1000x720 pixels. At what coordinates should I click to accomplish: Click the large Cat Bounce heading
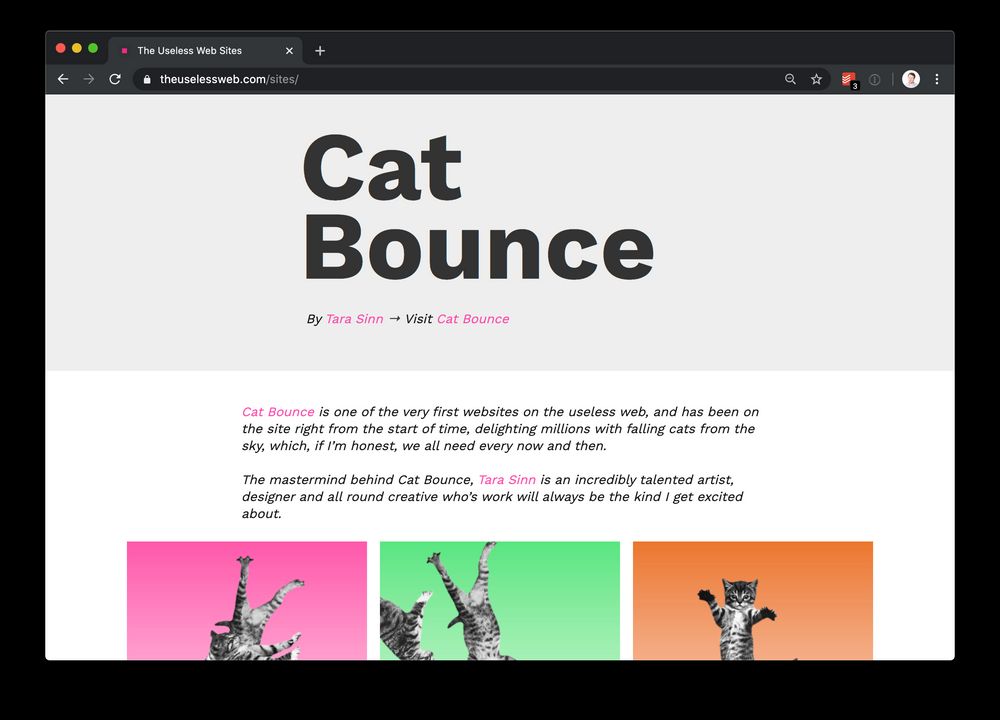(x=478, y=207)
